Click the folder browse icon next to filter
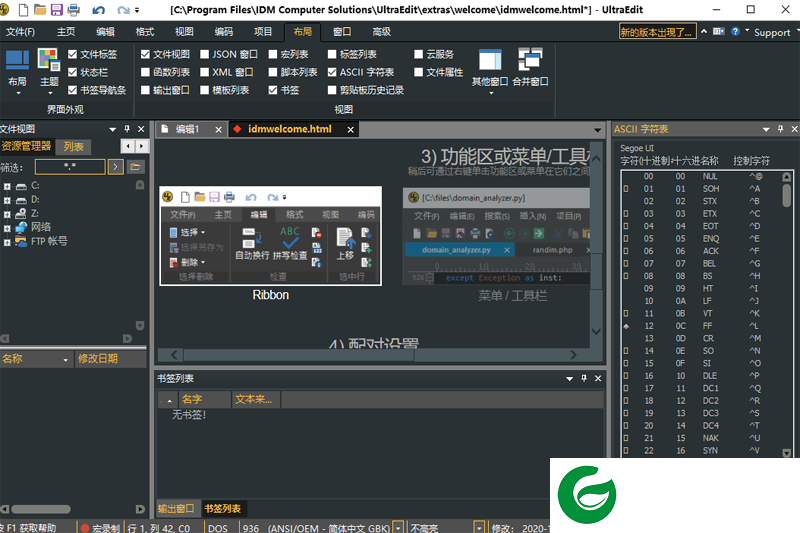This screenshot has height=533, width=800. 135,167
